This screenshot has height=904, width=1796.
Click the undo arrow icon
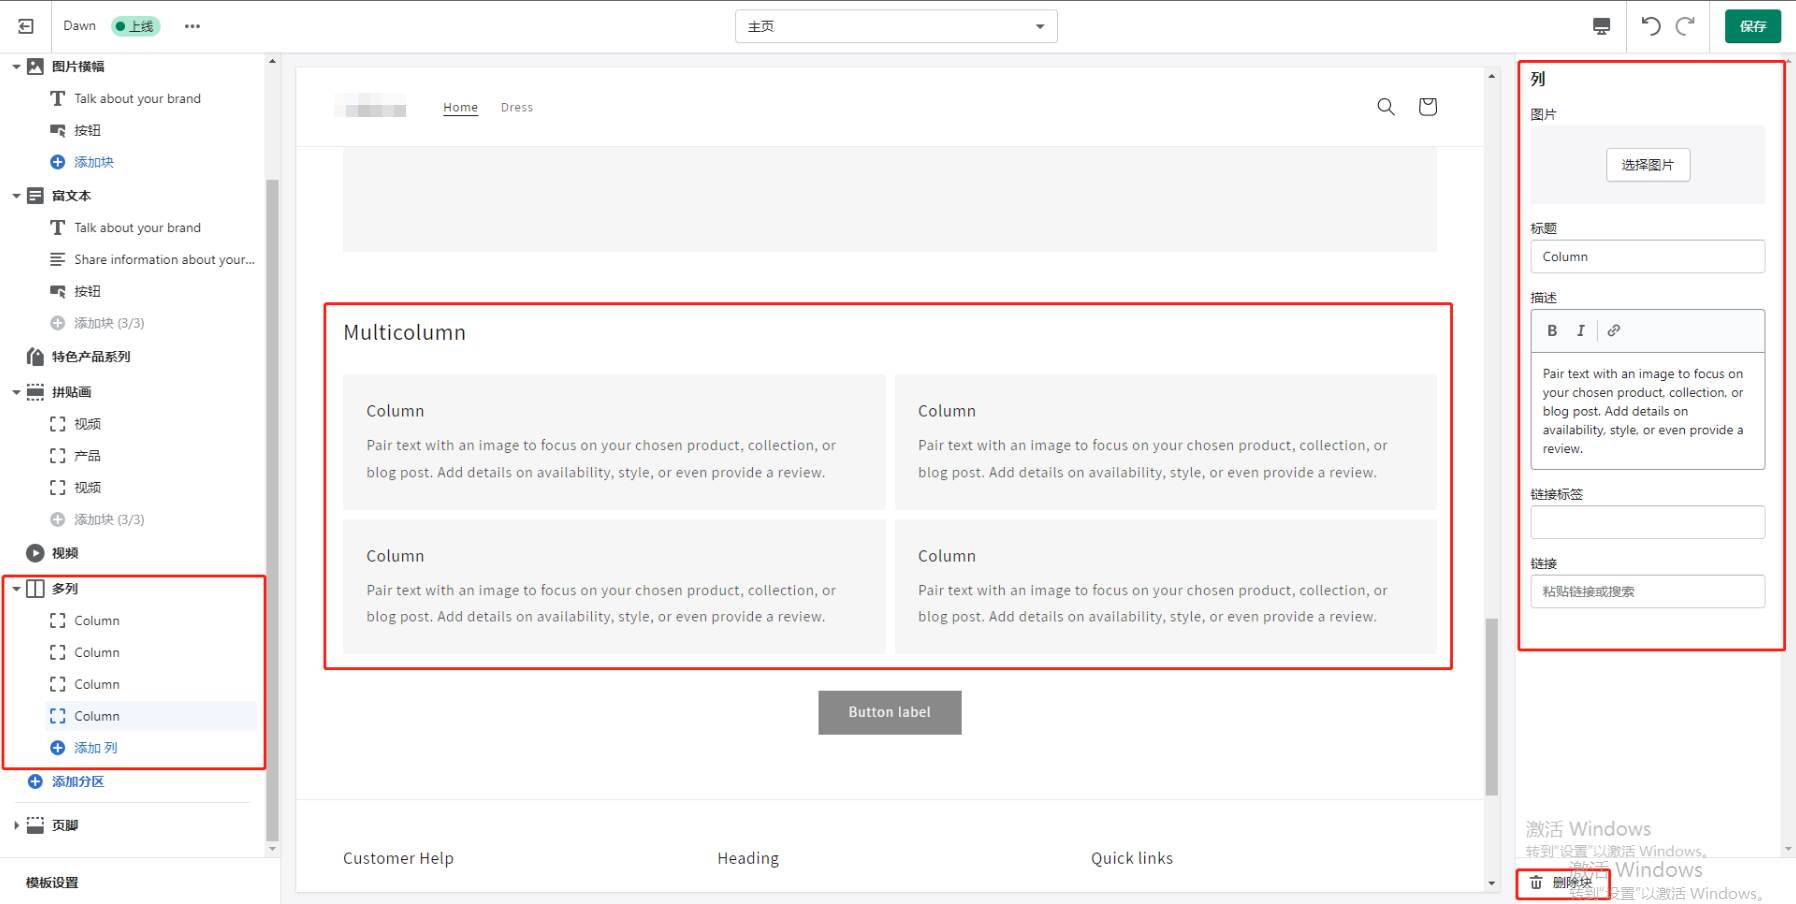click(x=1651, y=26)
